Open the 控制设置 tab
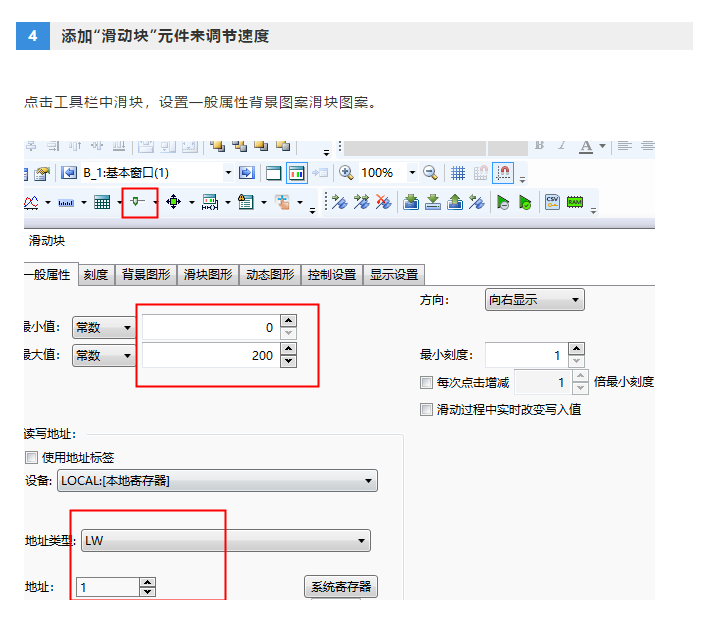Image resolution: width=708 pixels, height=640 pixels. [332, 275]
